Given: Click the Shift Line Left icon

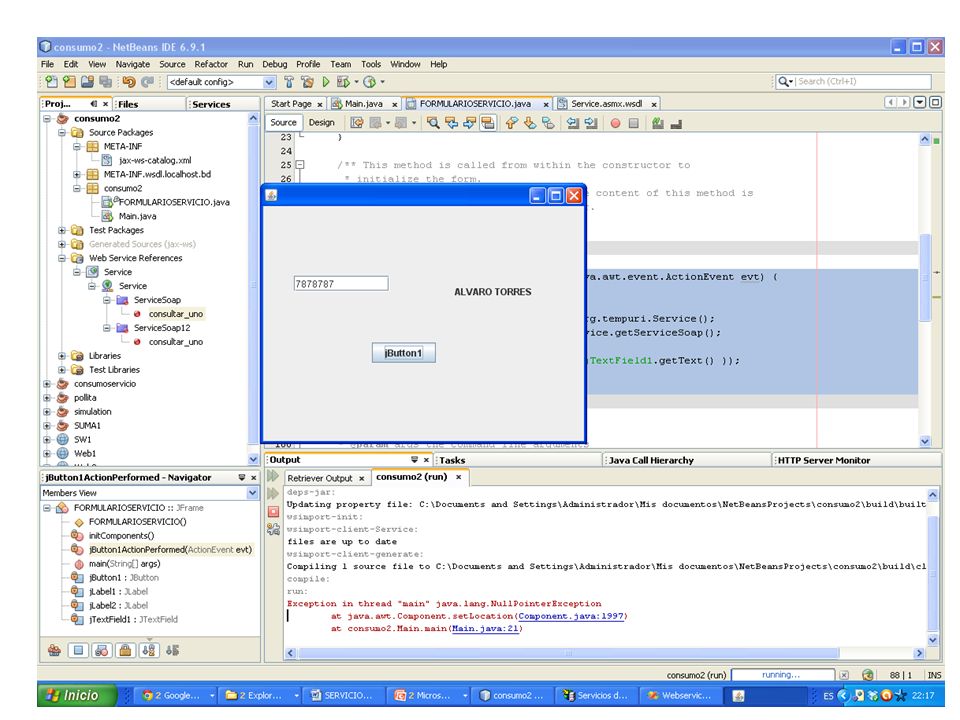Looking at the screenshot, I should [x=572, y=123].
